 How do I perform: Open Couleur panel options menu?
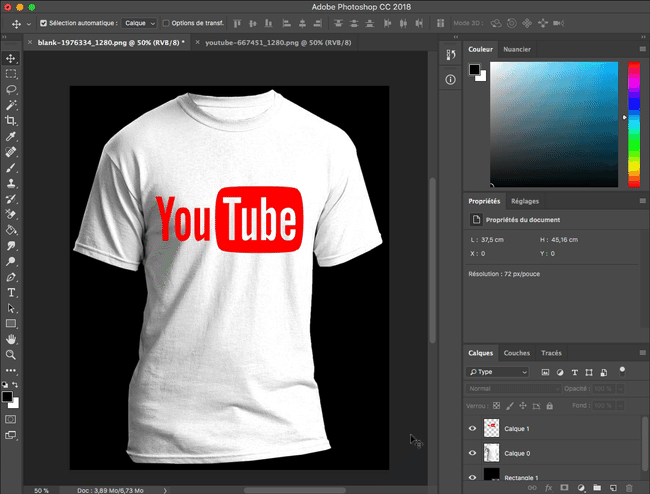[643, 49]
